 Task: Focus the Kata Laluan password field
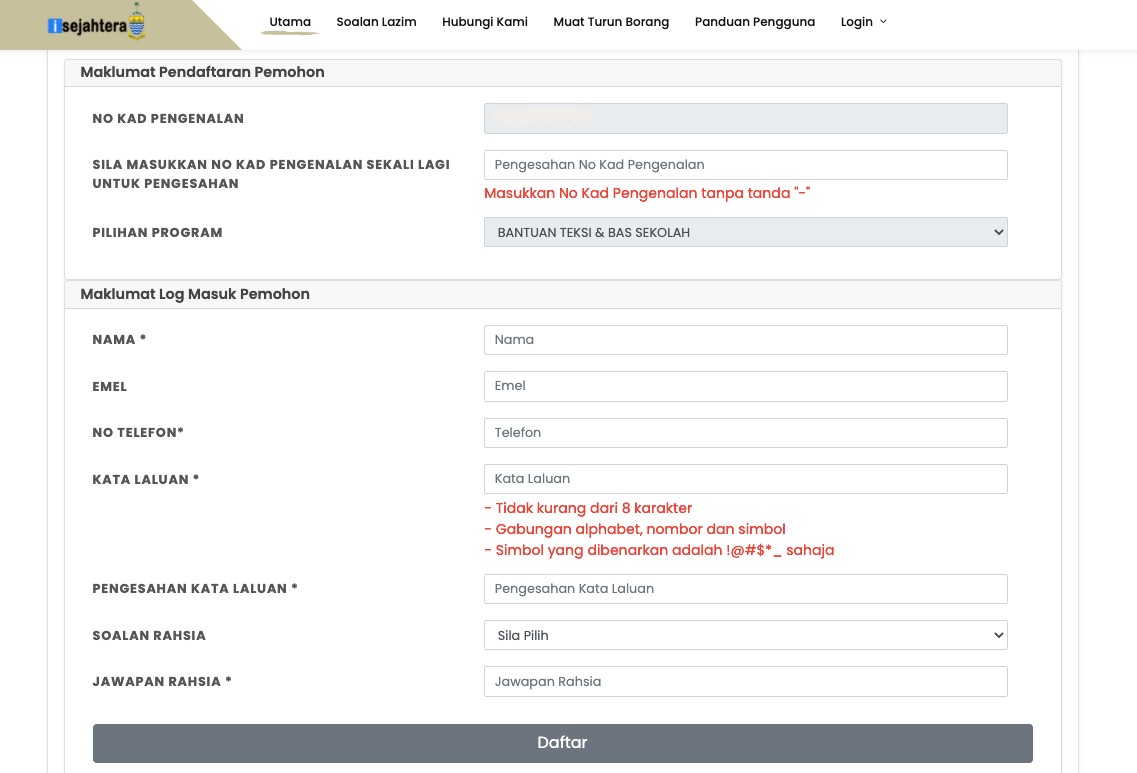click(x=745, y=479)
